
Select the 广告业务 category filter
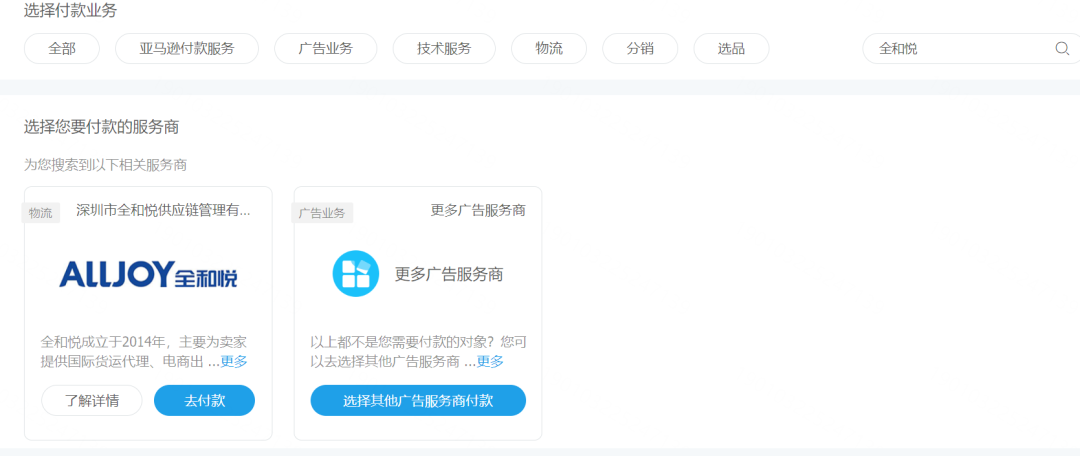point(326,49)
